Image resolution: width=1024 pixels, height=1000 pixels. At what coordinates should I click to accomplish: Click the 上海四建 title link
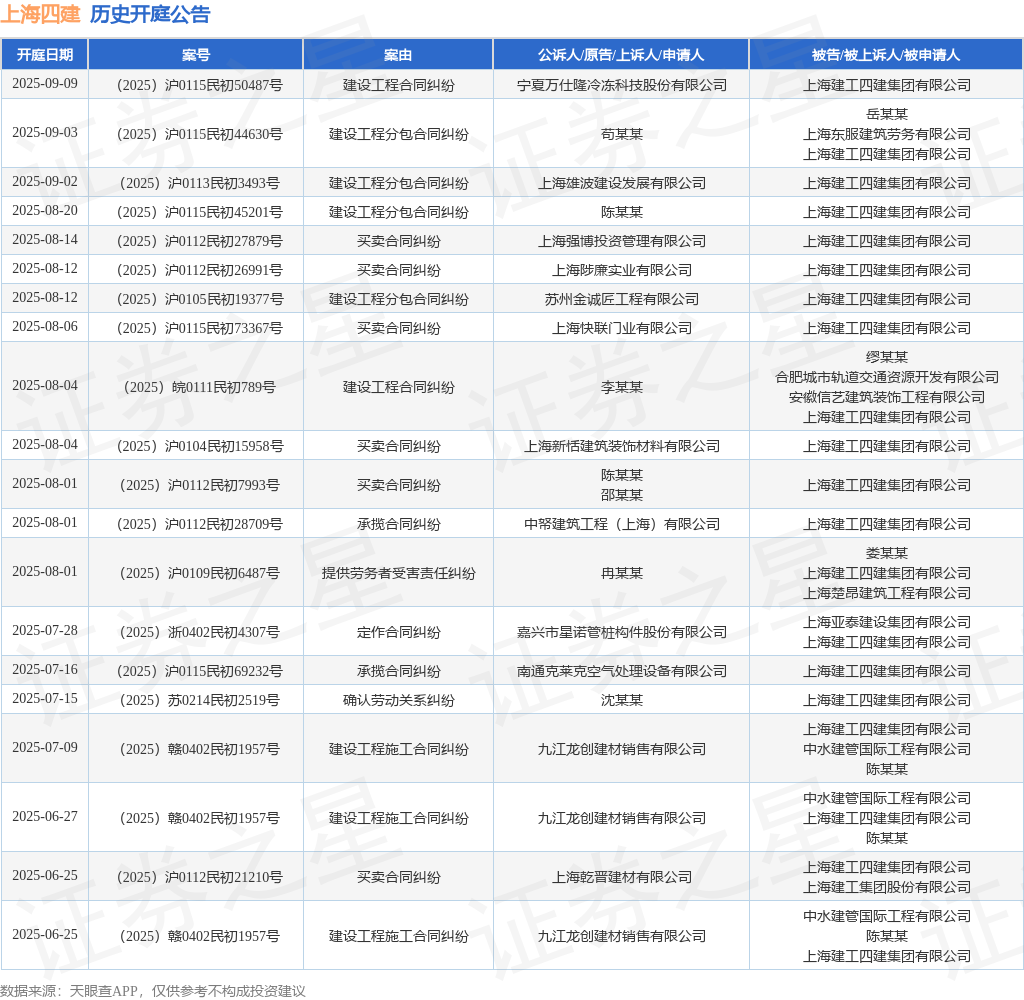click(44, 15)
